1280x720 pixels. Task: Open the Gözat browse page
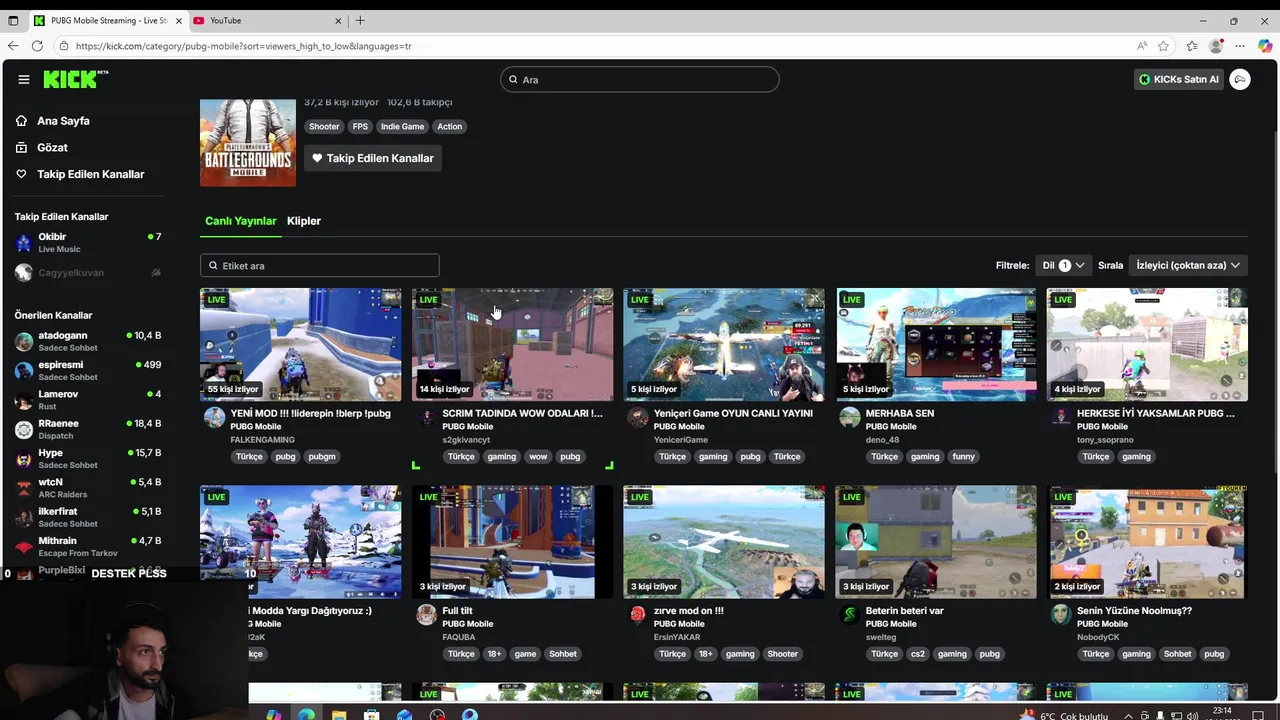click(x=52, y=147)
